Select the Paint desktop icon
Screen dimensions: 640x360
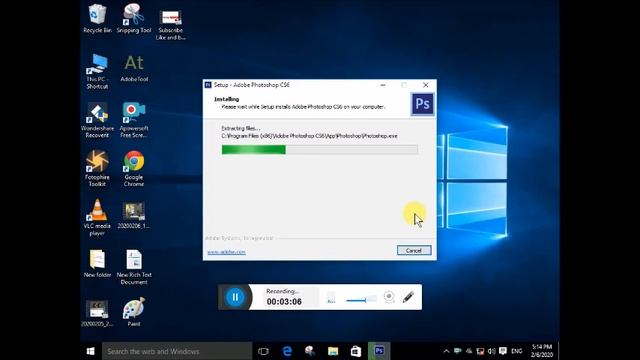tap(134, 313)
